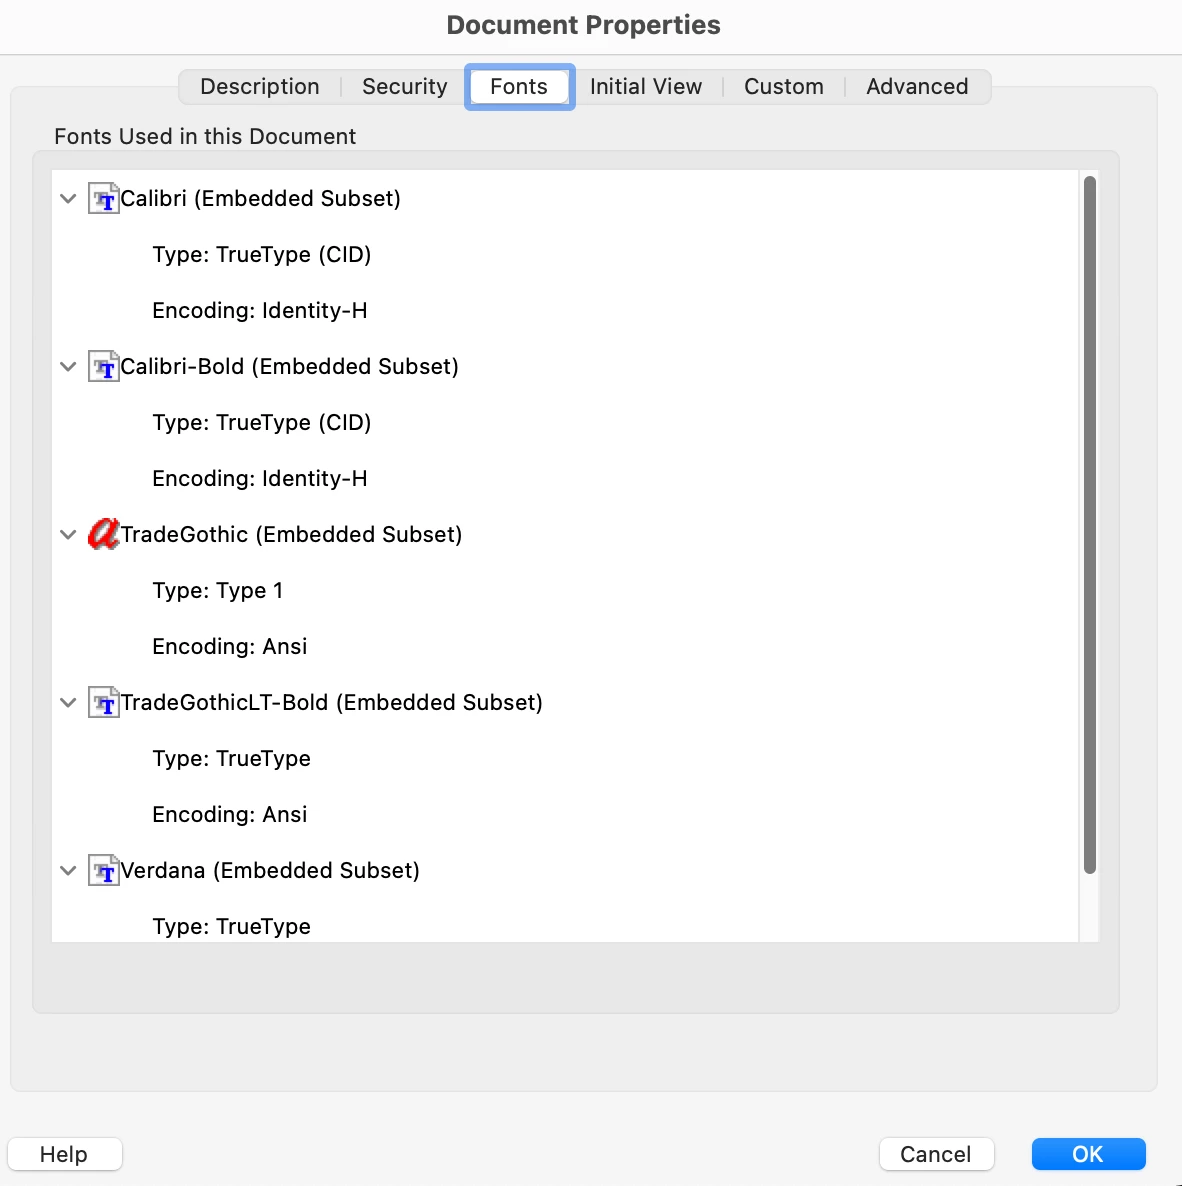Switch to the Advanced tab
Screen dimensions: 1182x1186
[917, 86]
